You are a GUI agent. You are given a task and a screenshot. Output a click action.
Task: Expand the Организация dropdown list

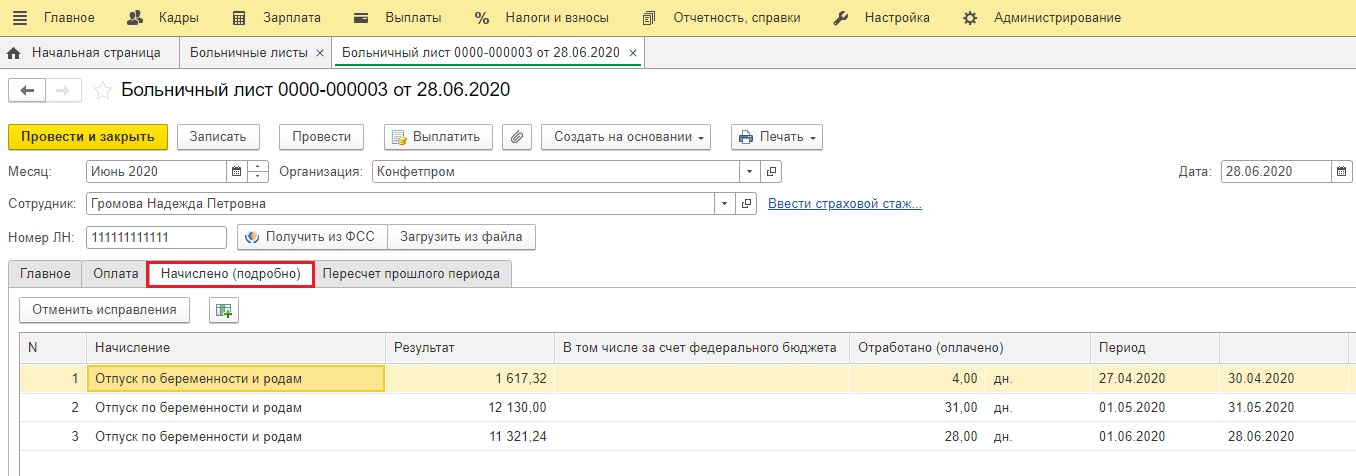tap(749, 171)
